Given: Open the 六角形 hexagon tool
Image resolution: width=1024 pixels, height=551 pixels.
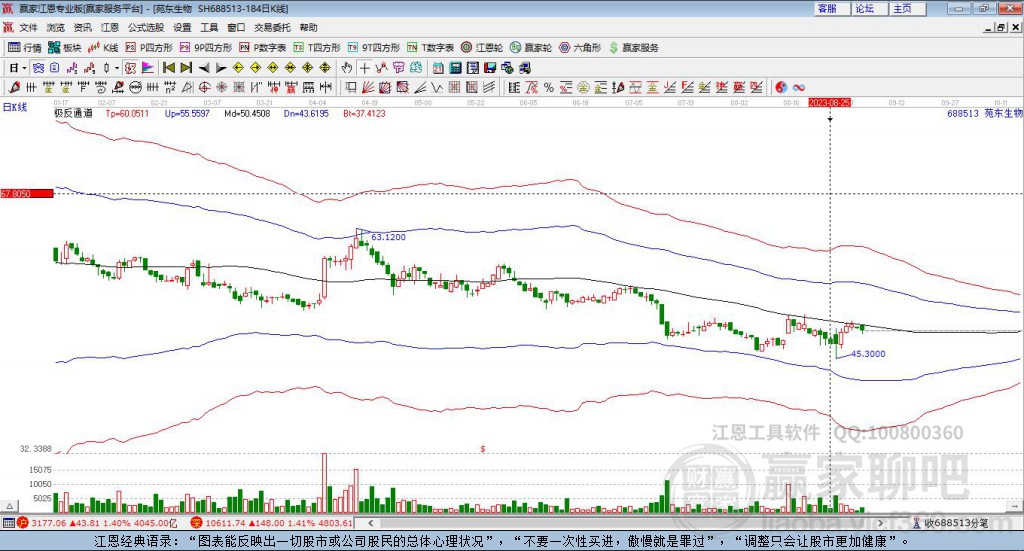Looking at the screenshot, I should [x=580, y=48].
